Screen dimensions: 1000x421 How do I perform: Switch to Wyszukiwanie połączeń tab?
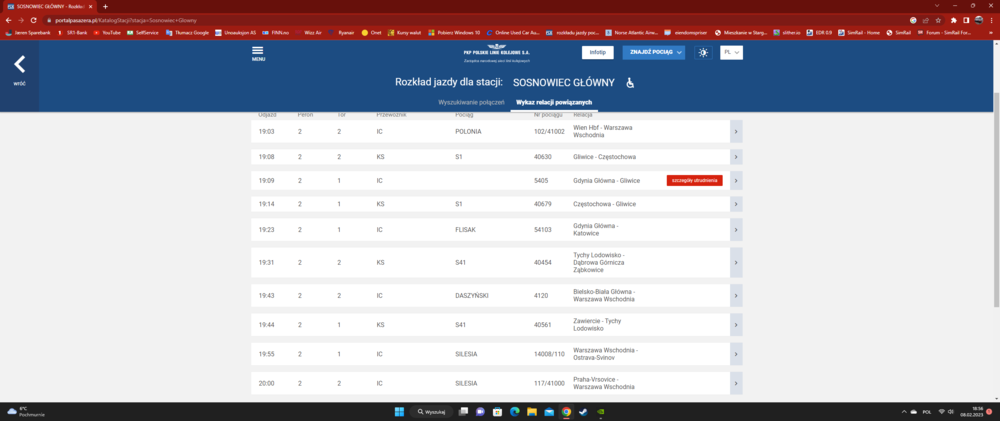click(470, 103)
